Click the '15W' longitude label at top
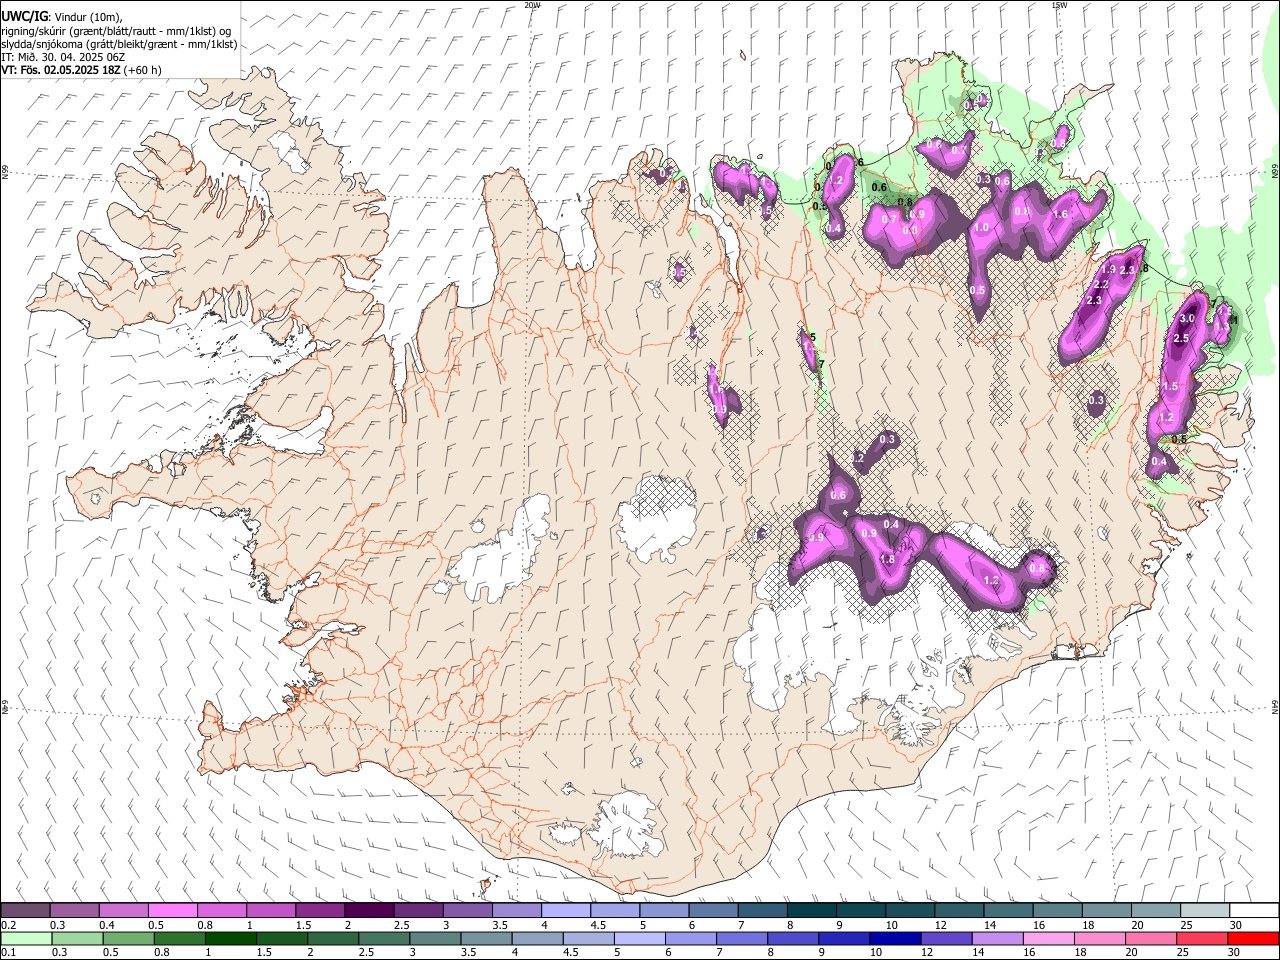The image size is (1280, 960). (x=1059, y=5)
